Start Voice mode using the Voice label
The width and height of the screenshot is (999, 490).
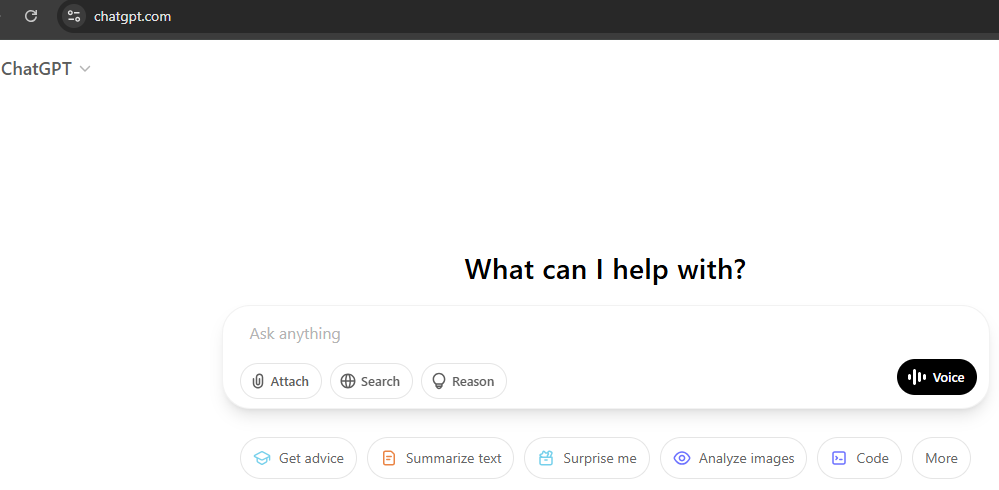pyautogui.click(x=948, y=377)
